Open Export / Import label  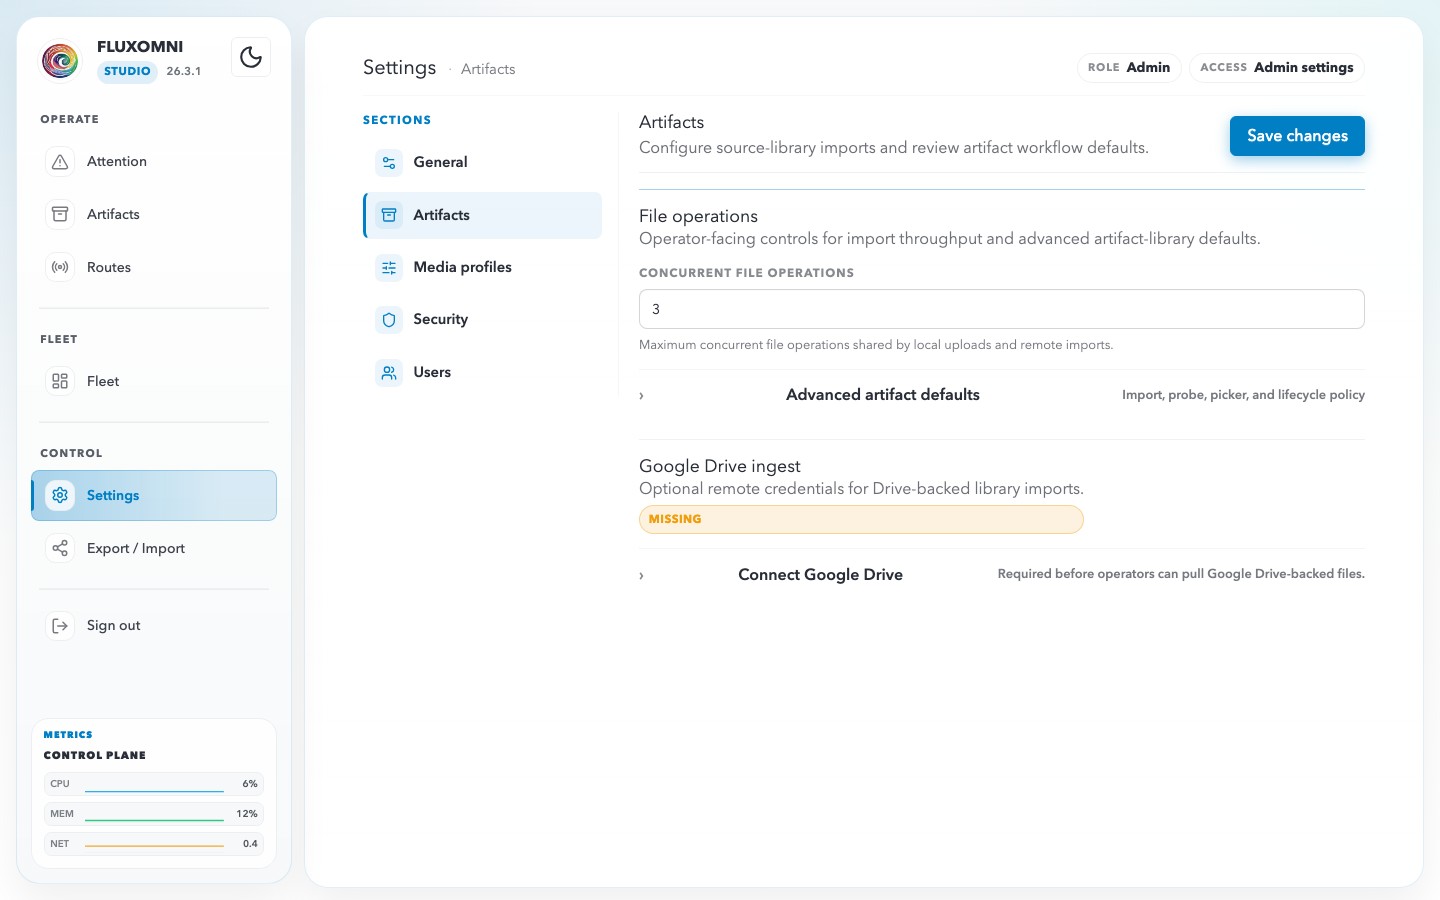coord(136,549)
